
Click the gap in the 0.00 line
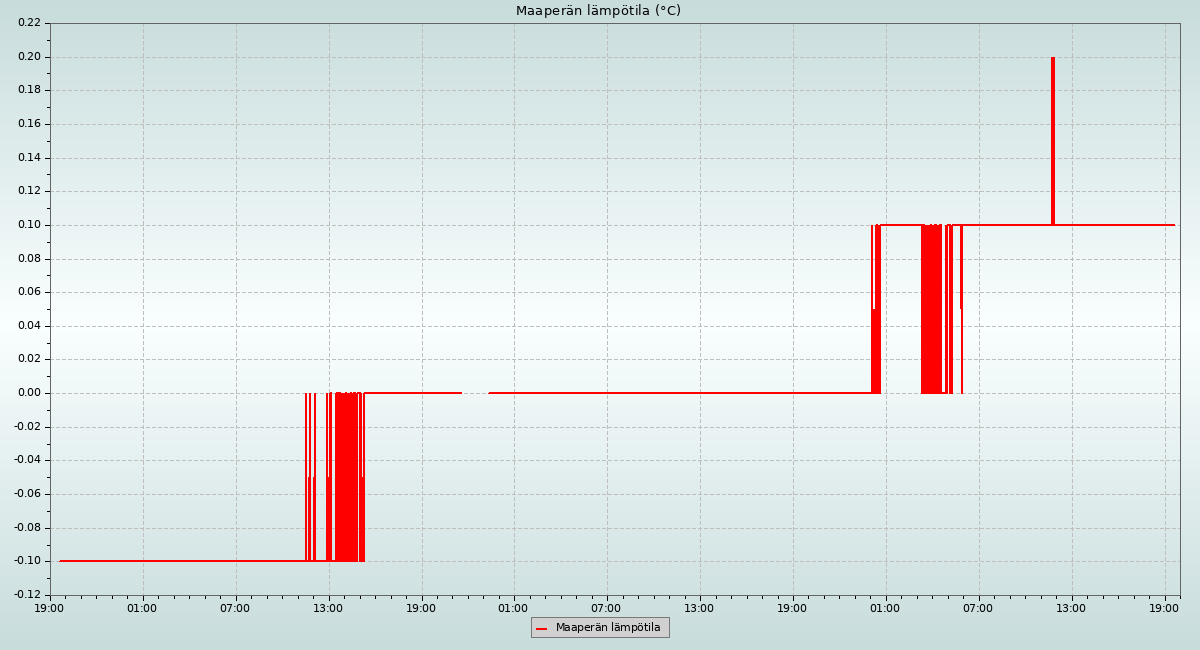point(475,393)
